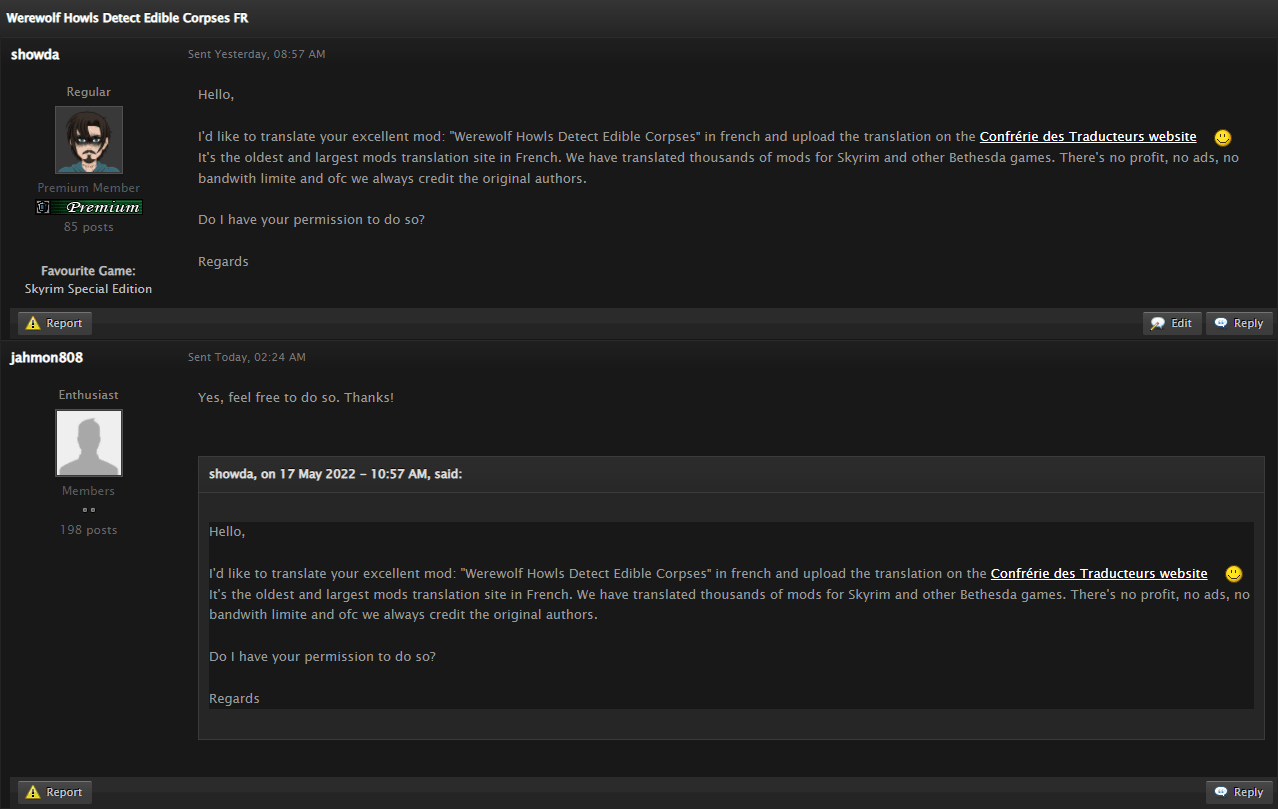
Task: Click the smiley emoji inside the quoted message
Action: pyautogui.click(x=1233, y=573)
